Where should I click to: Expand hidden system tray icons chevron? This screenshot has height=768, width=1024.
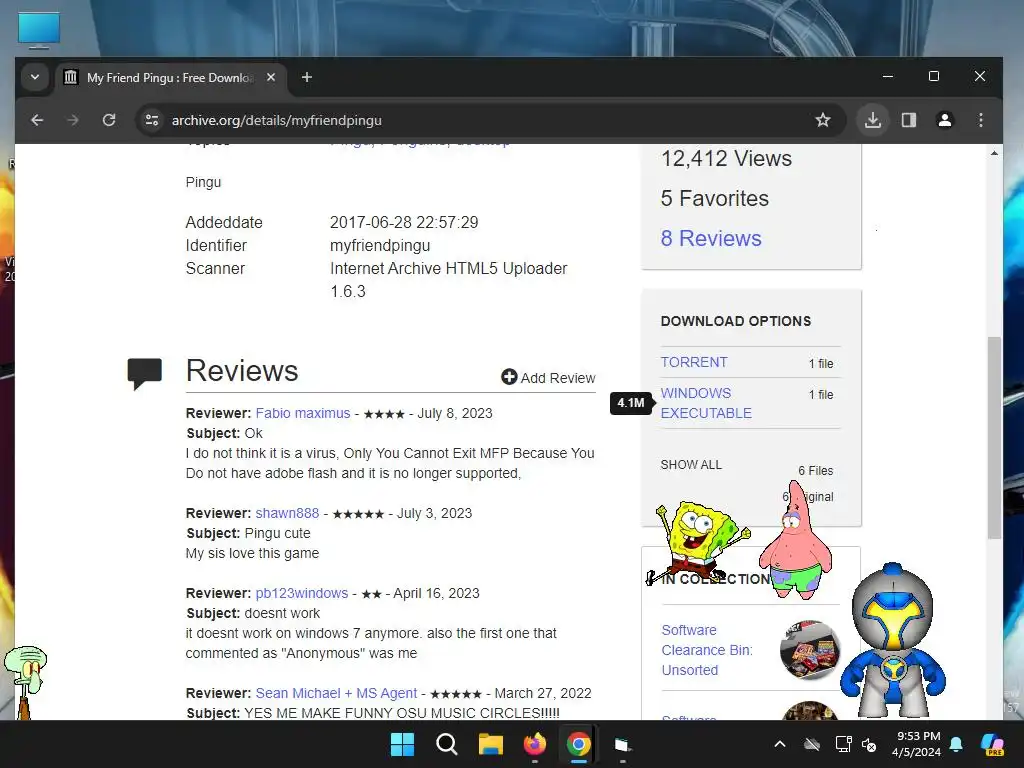point(780,744)
